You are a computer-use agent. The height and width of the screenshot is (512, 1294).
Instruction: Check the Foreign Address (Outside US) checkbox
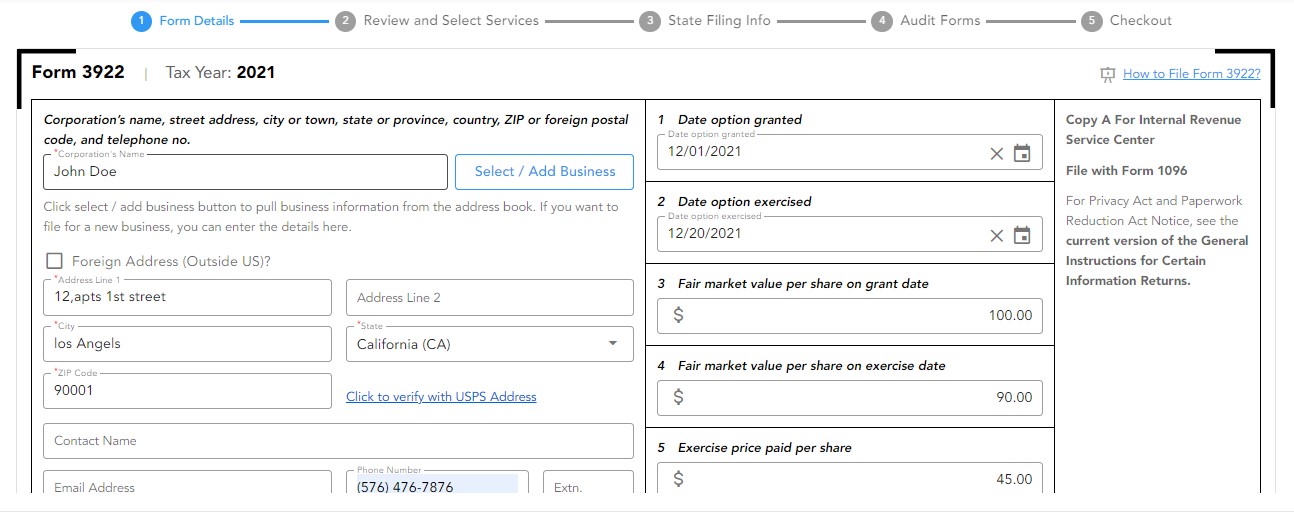54,261
